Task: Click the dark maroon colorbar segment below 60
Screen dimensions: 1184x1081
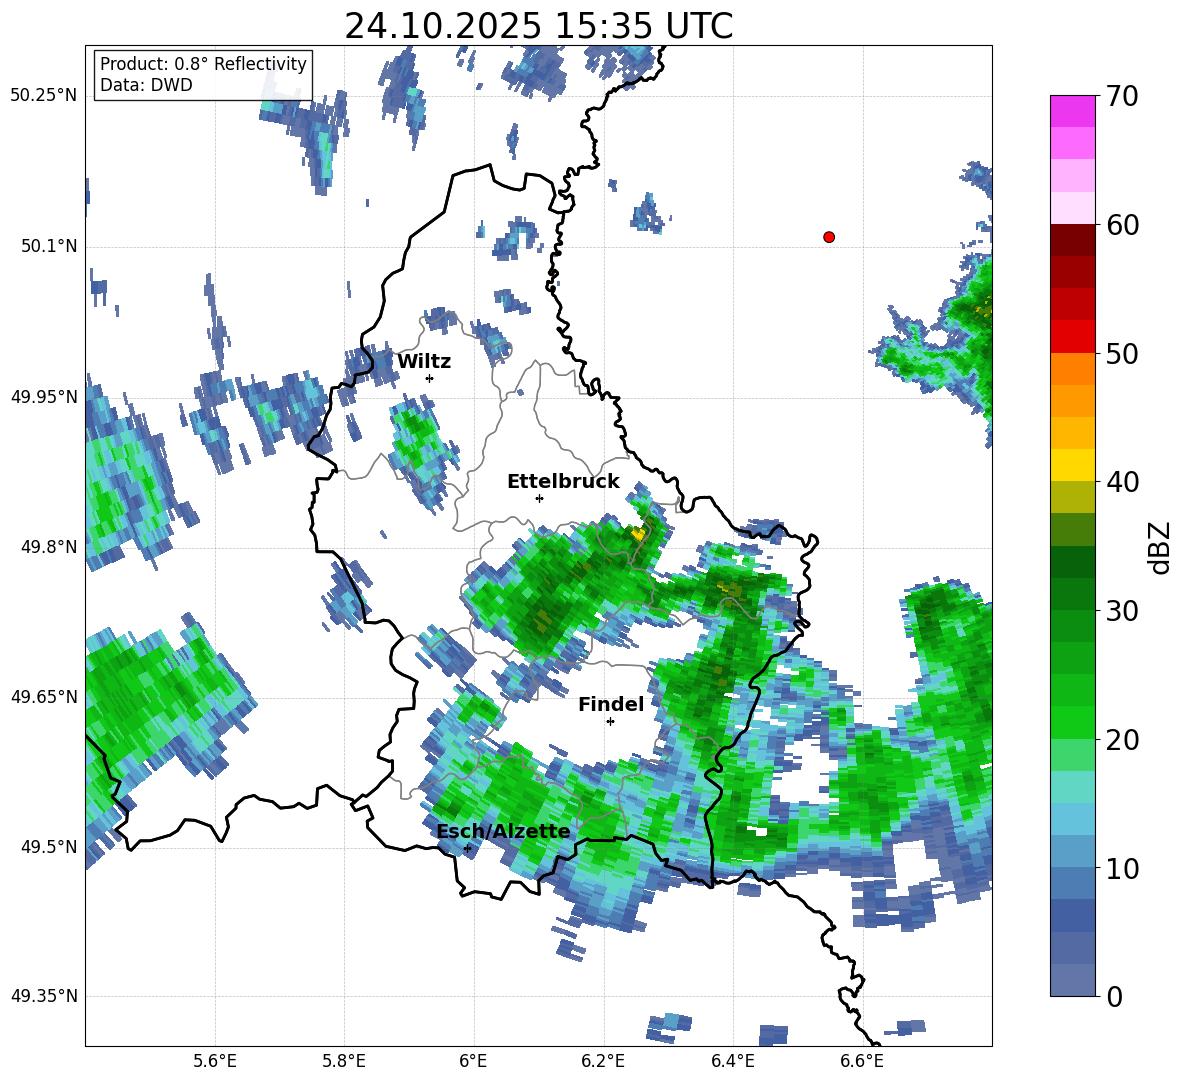Action: (x=1072, y=240)
